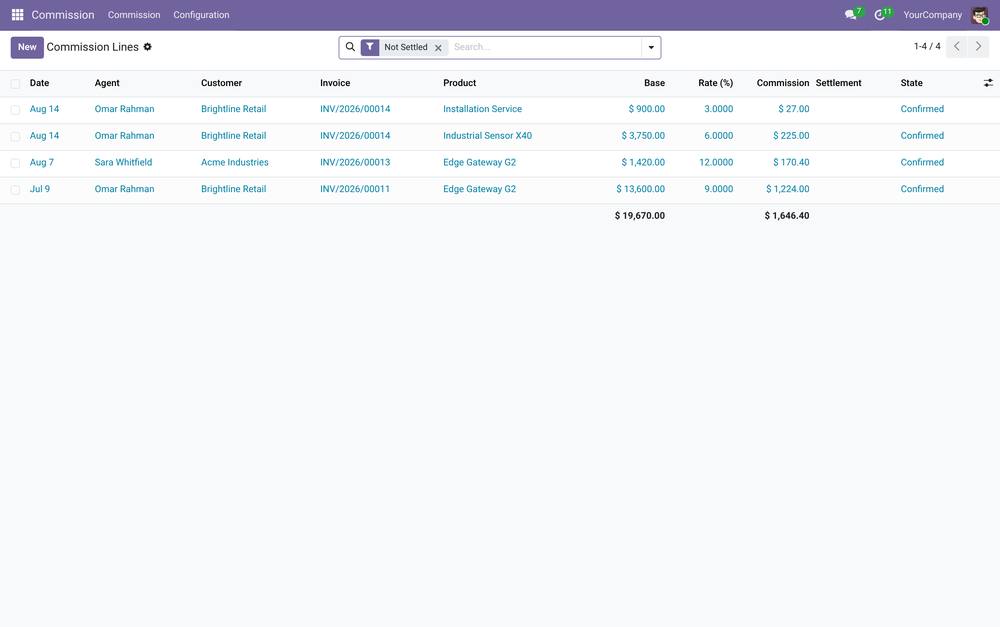
Task: Click the Sara Whitfield agent cell
Action: click(123, 163)
